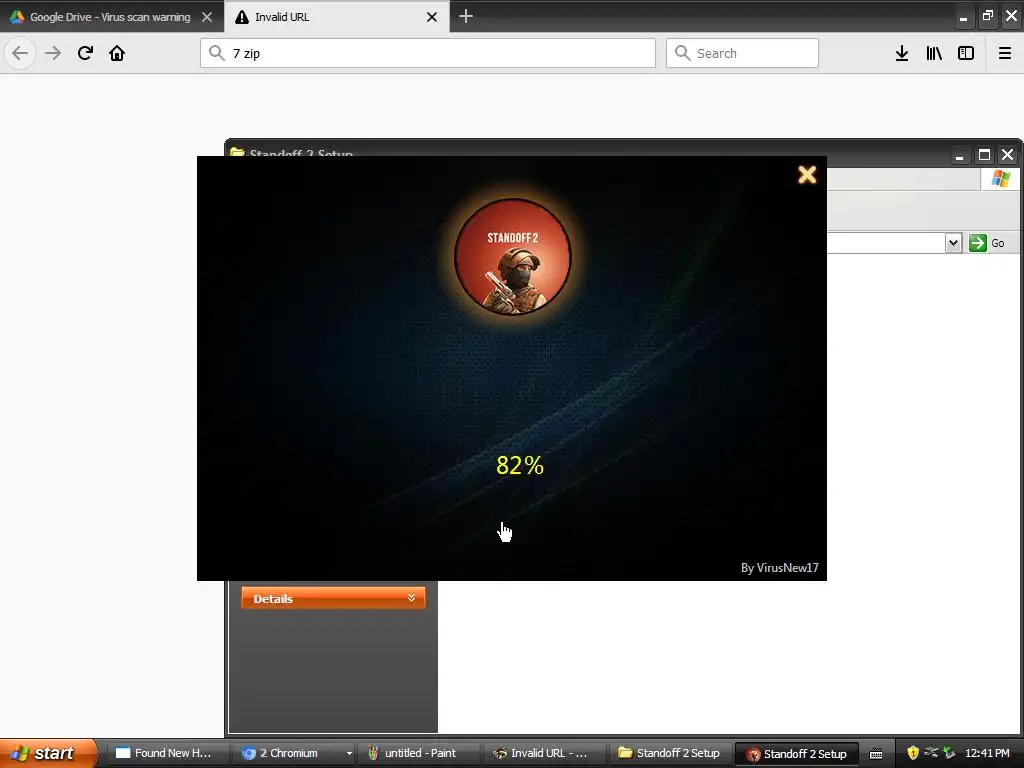Minimize the browser window
This screenshot has width=1024, height=768.
pos(963,18)
